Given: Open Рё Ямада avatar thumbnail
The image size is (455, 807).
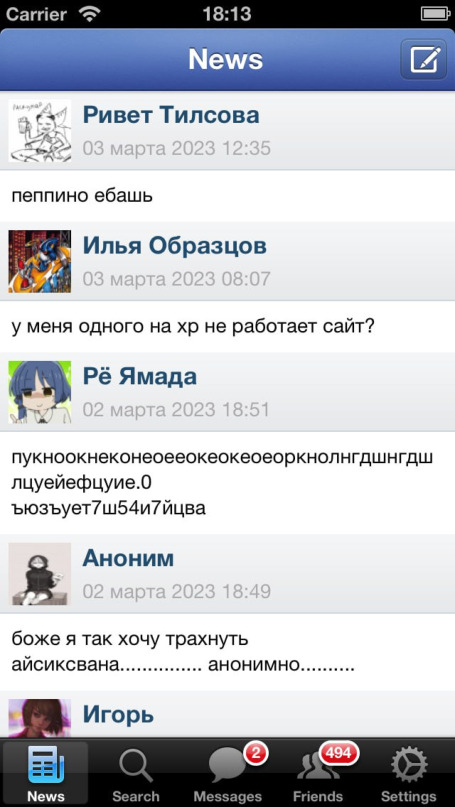Looking at the screenshot, I should [40, 392].
